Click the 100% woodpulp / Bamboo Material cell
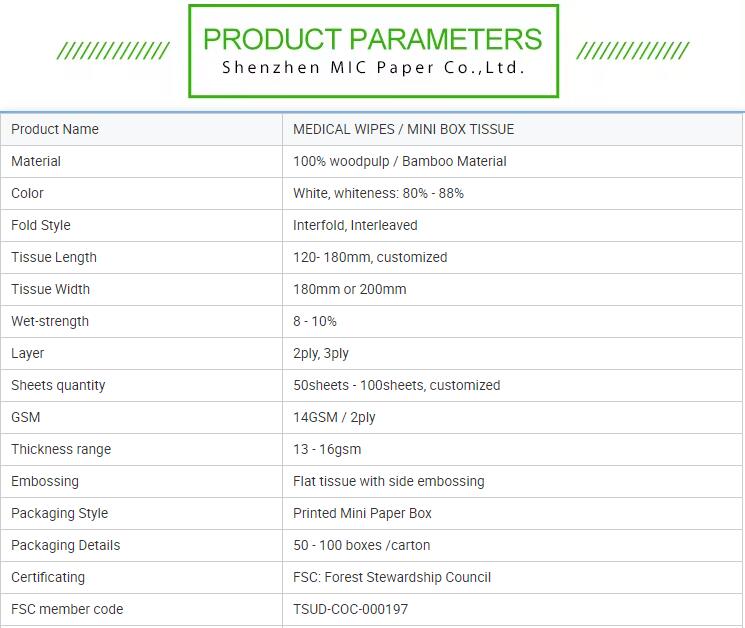The image size is (745, 628). click(x=512, y=162)
